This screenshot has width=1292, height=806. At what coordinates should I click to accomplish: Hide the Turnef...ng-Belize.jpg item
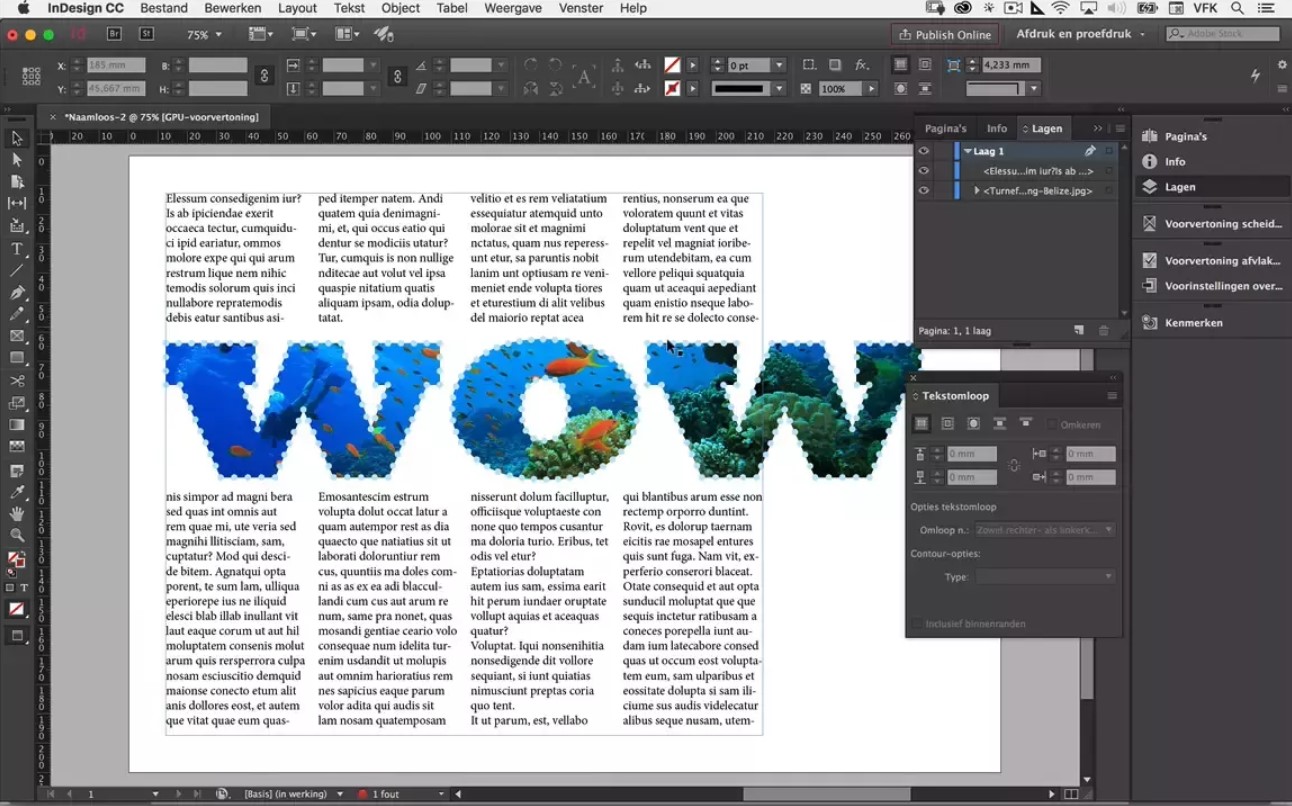click(x=924, y=190)
